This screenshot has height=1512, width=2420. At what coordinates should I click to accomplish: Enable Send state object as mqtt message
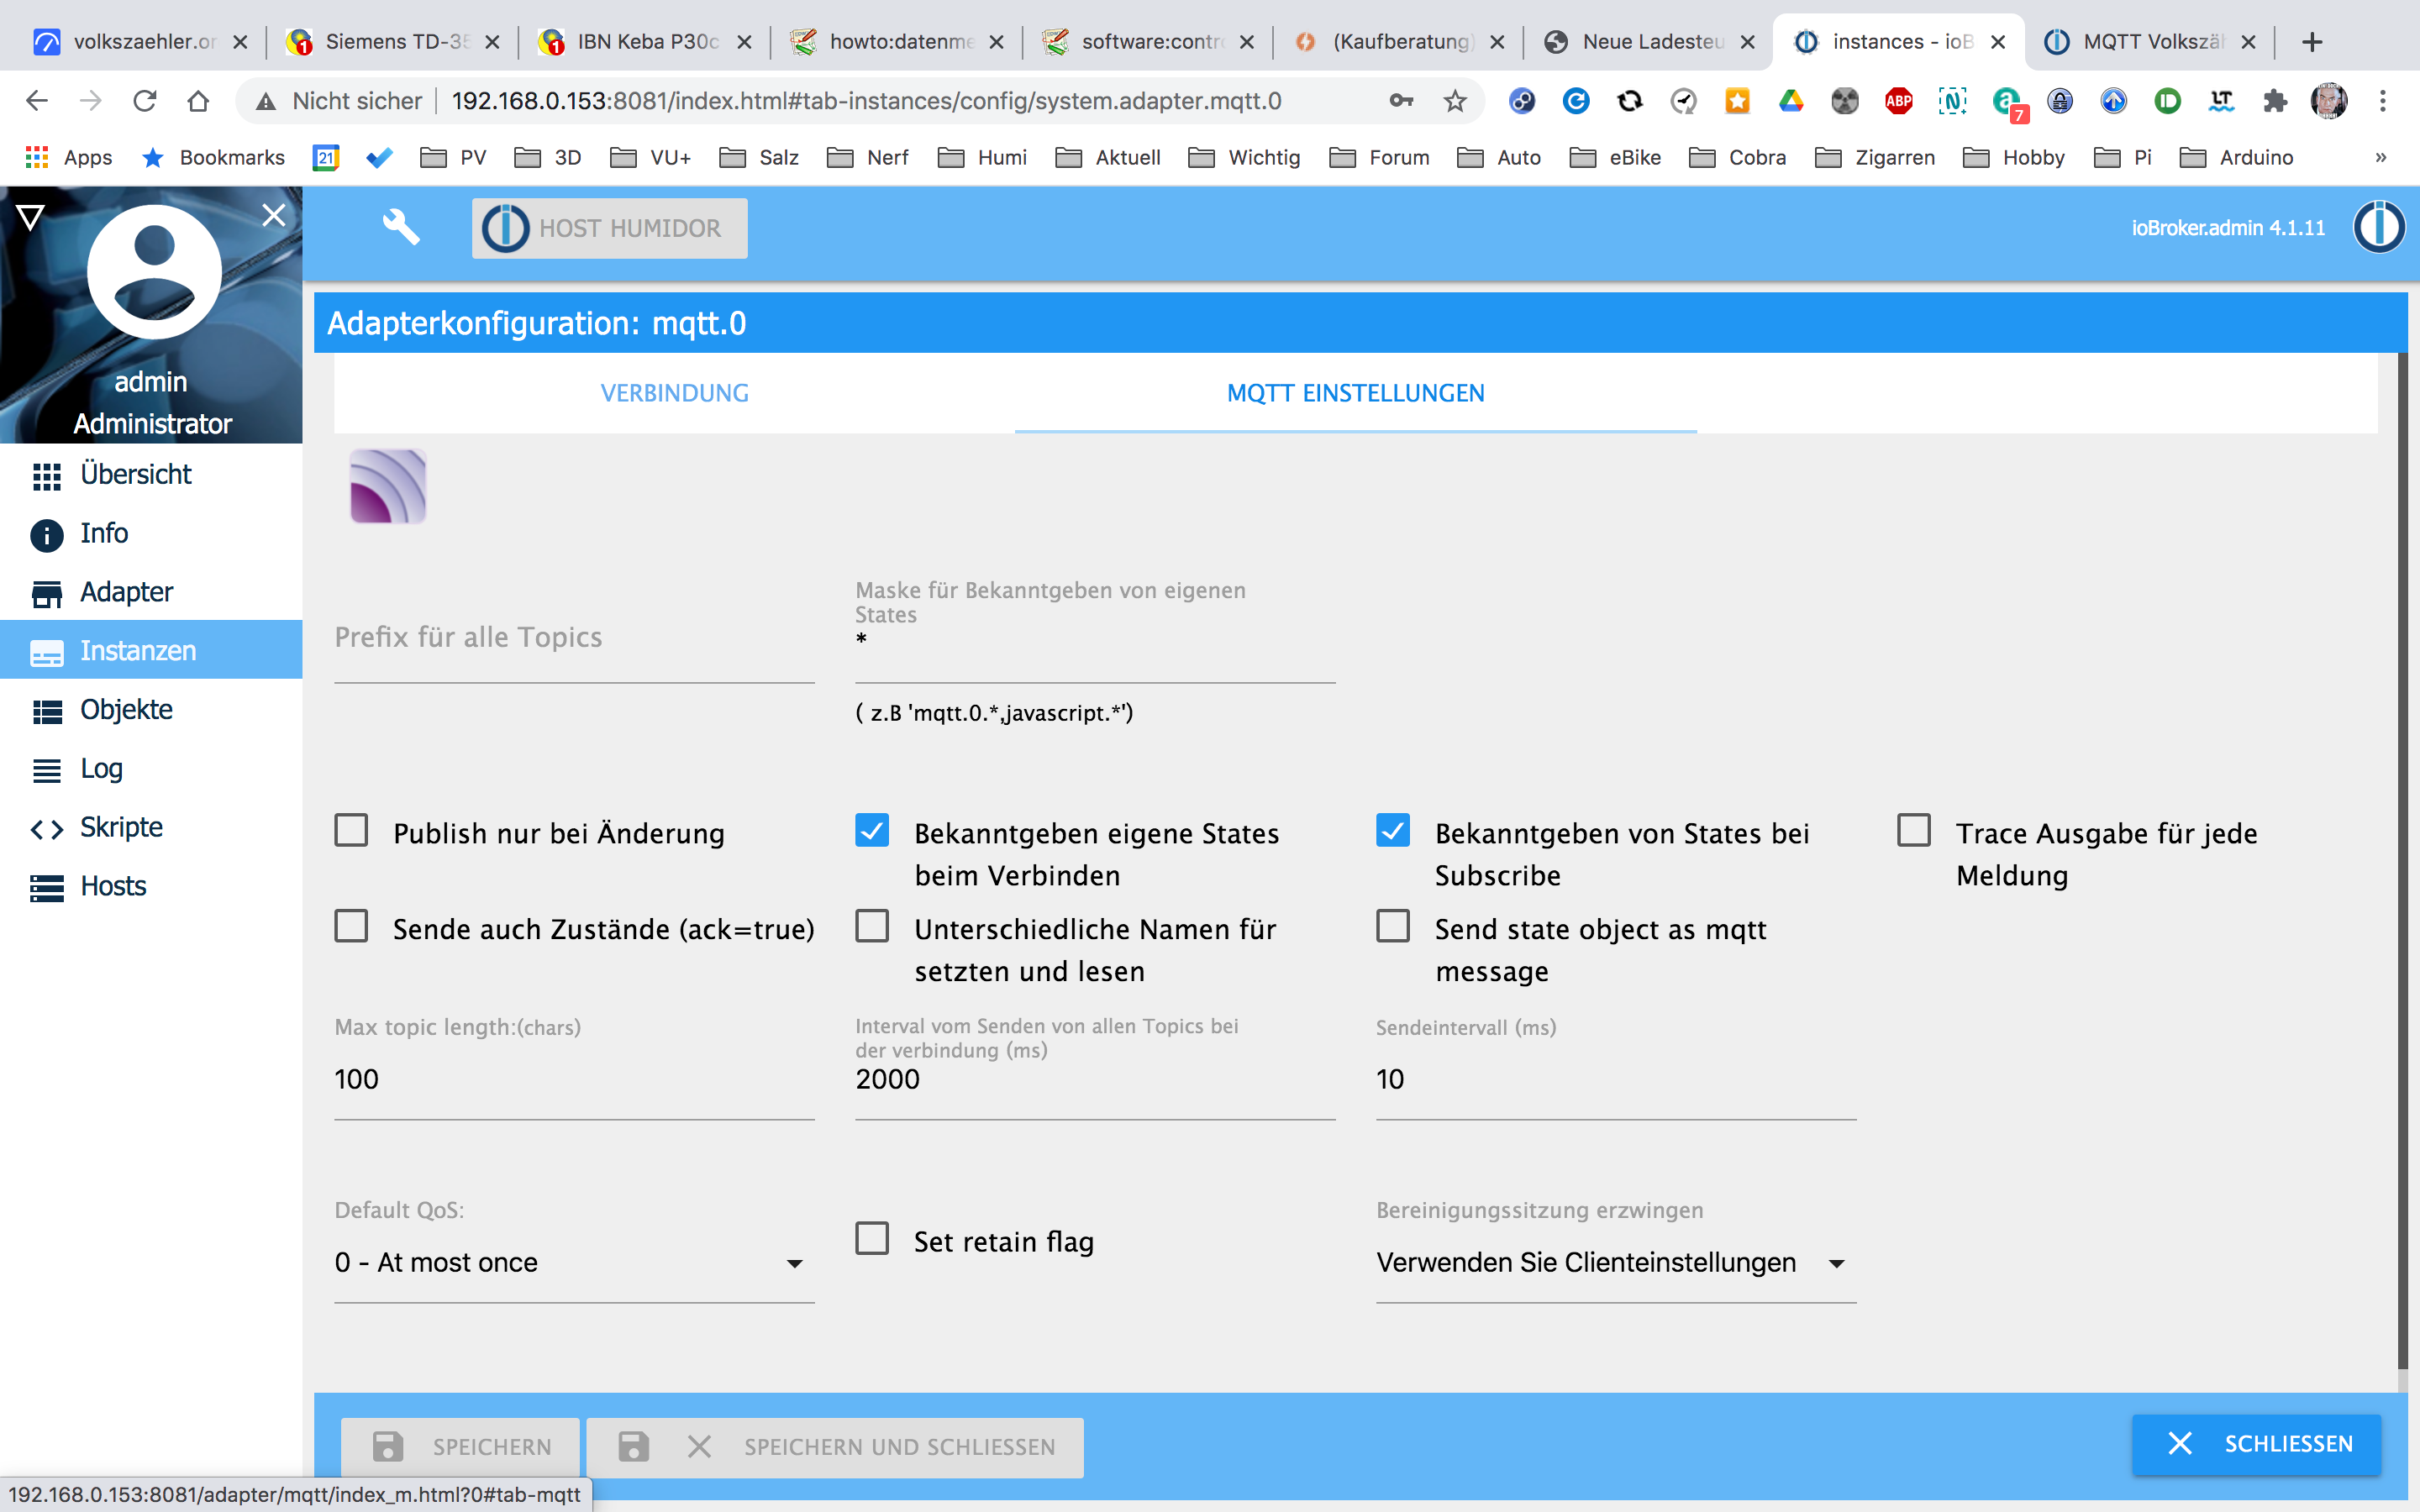(1393, 927)
